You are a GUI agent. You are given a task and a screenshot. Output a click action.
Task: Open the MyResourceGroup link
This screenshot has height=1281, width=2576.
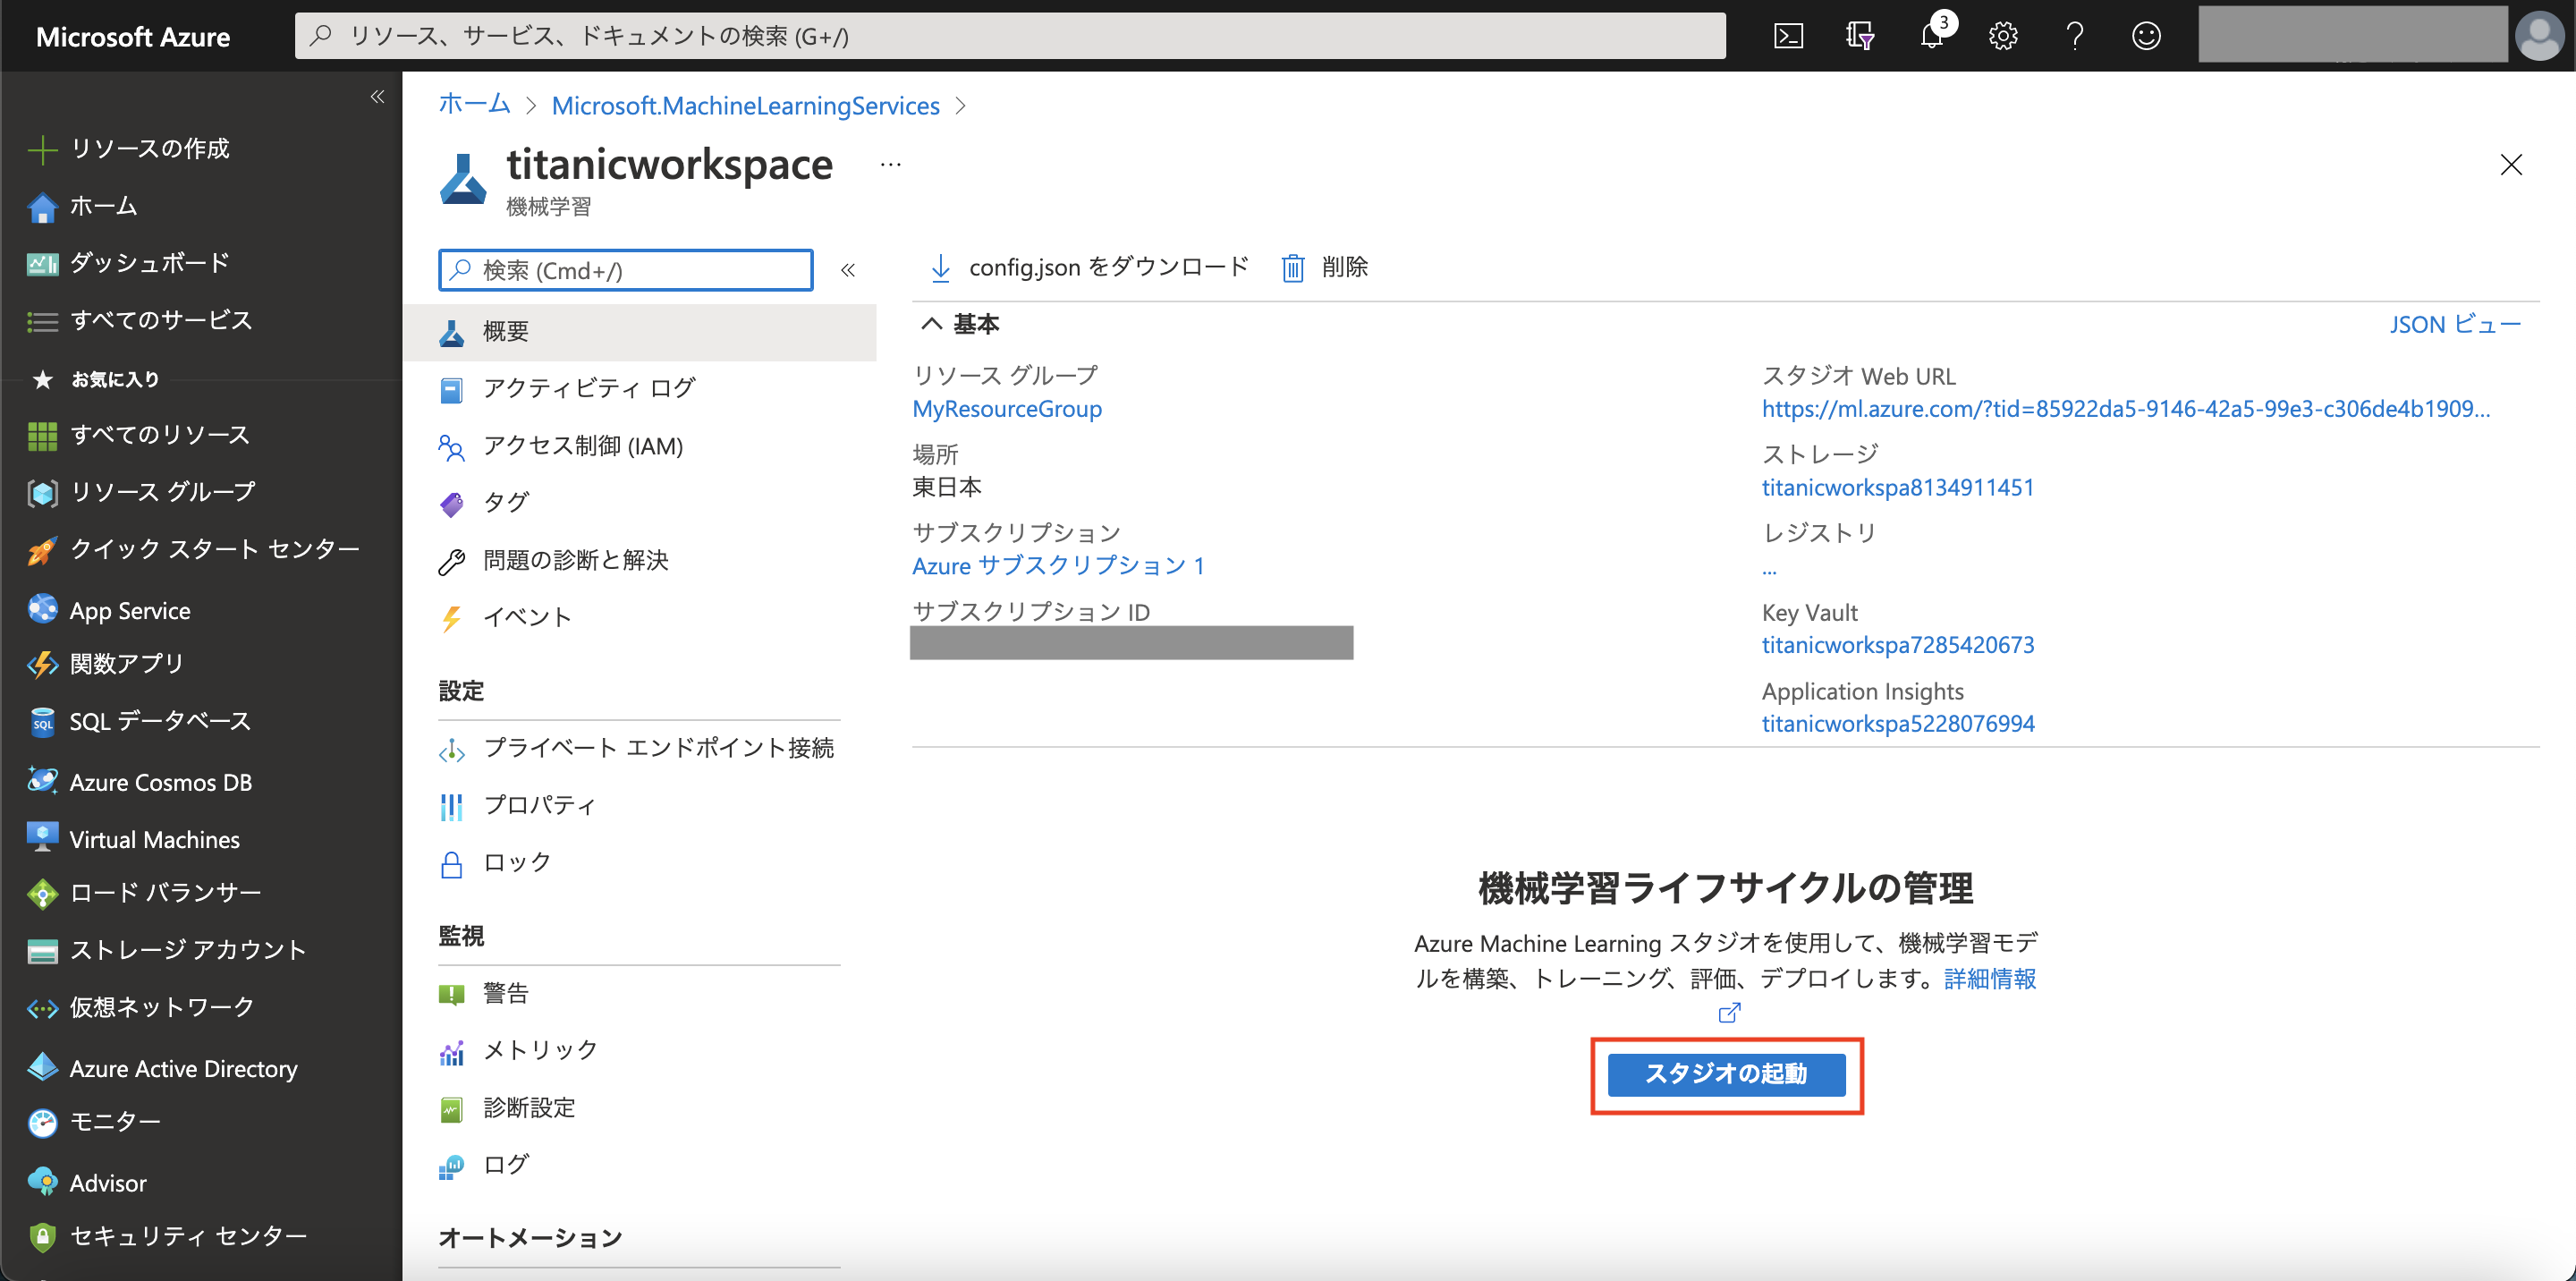coord(1006,408)
